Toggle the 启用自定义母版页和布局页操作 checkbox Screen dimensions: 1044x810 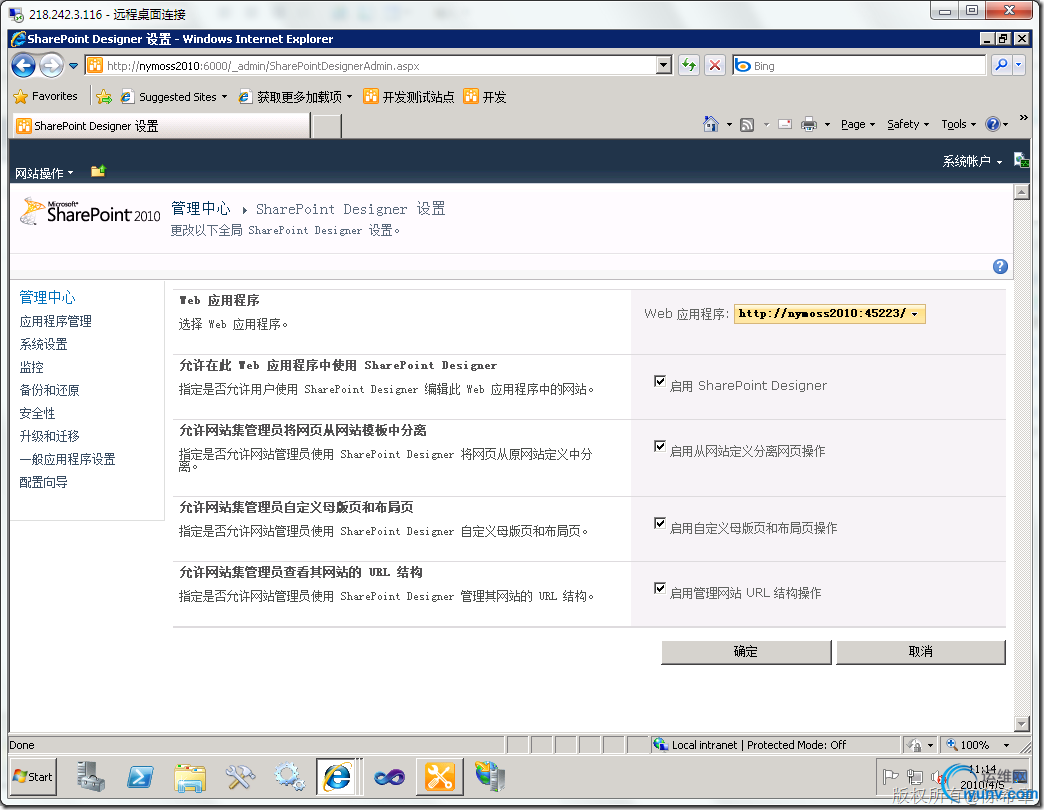(660, 523)
